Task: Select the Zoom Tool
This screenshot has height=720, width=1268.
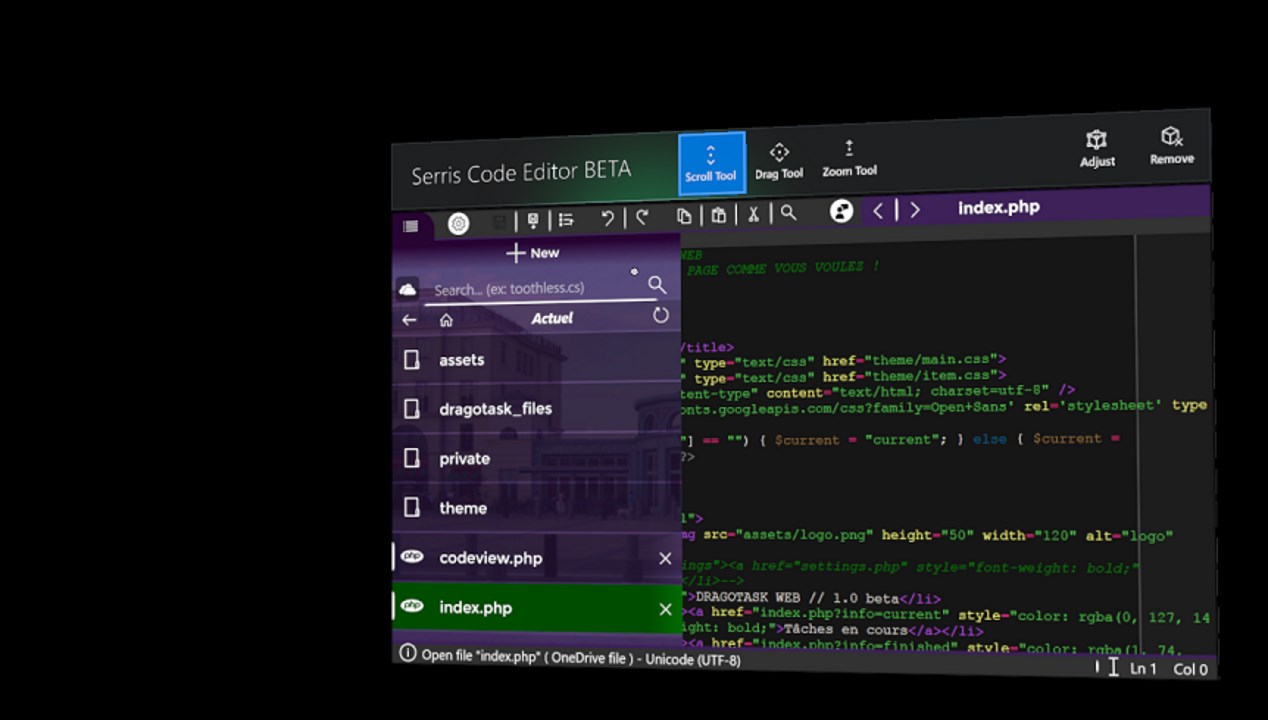Action: [849, 159]
